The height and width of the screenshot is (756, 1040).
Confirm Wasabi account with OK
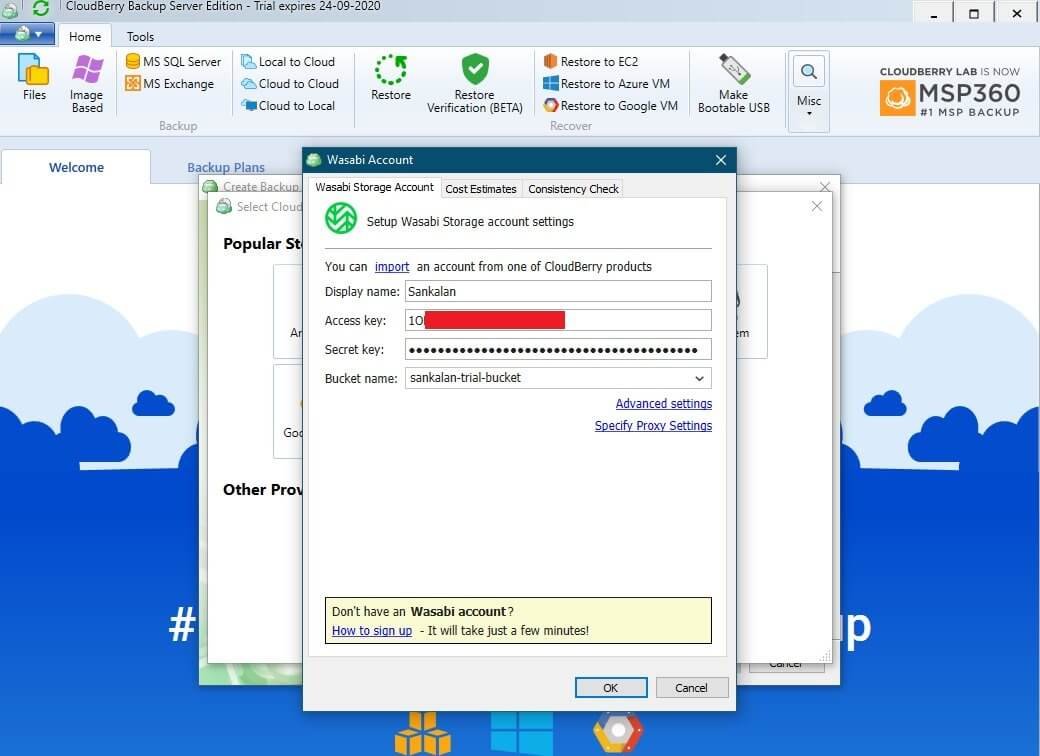(x=611, y=688)
